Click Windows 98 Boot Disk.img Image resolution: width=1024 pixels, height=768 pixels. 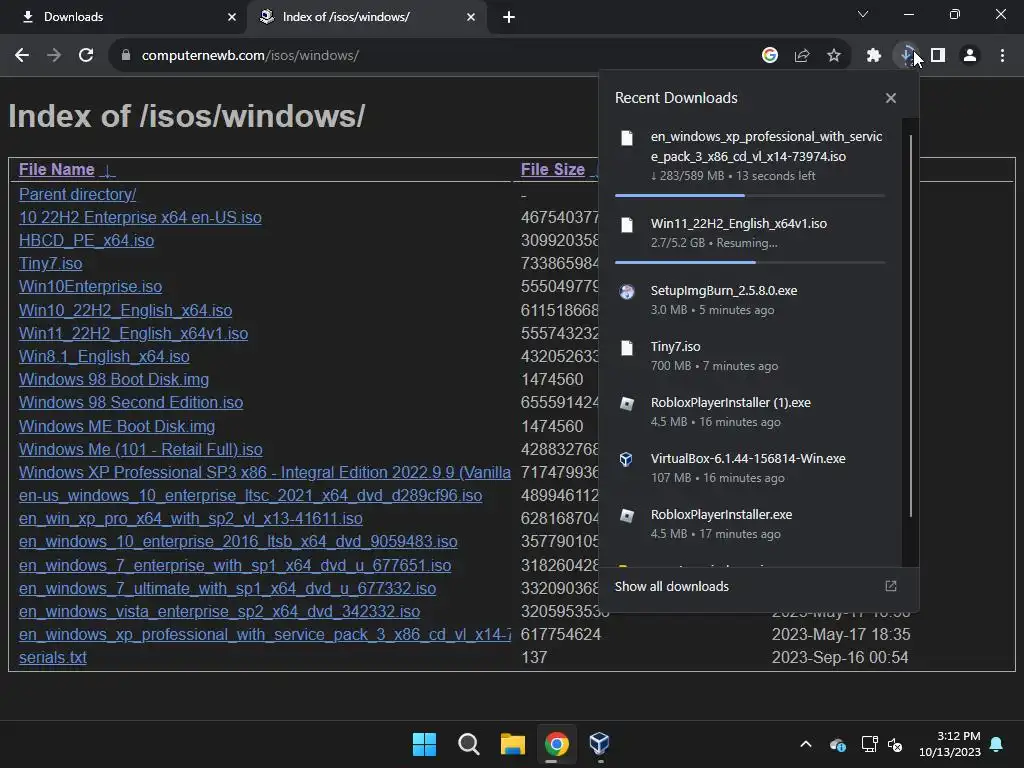click(114, 379)
